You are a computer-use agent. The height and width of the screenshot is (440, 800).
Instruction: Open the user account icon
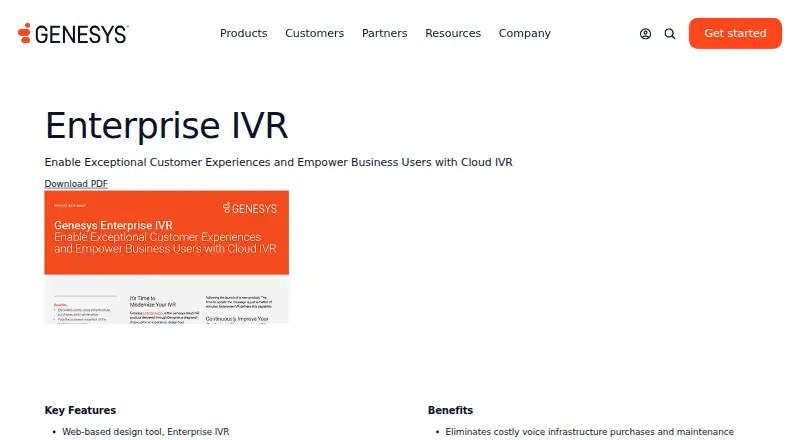pos(645,34)
